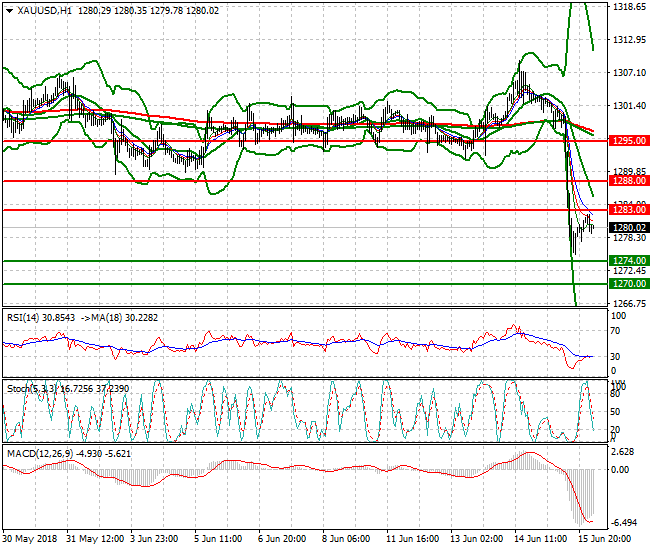650x550 pixels.
Task: Click the 1274.00 green support level tag
Action: tap(629, 261)
